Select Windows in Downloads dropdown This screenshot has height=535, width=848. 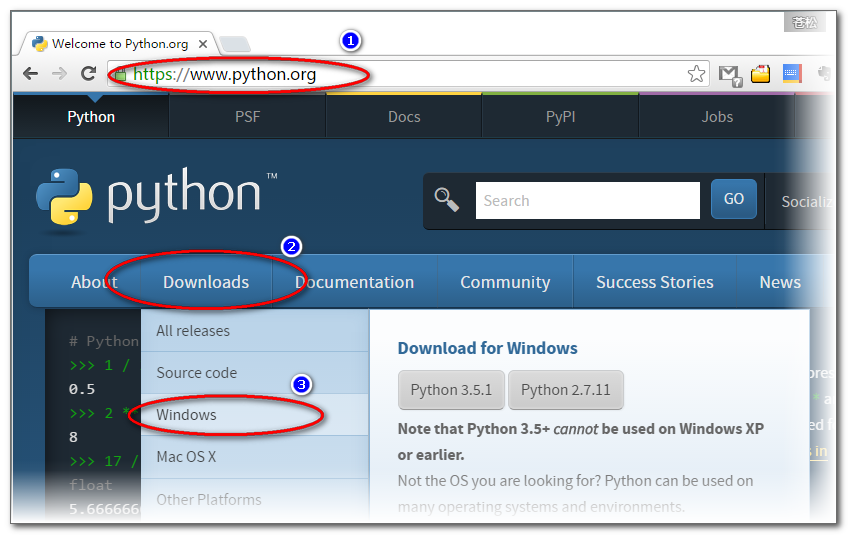tap(255, 415)
